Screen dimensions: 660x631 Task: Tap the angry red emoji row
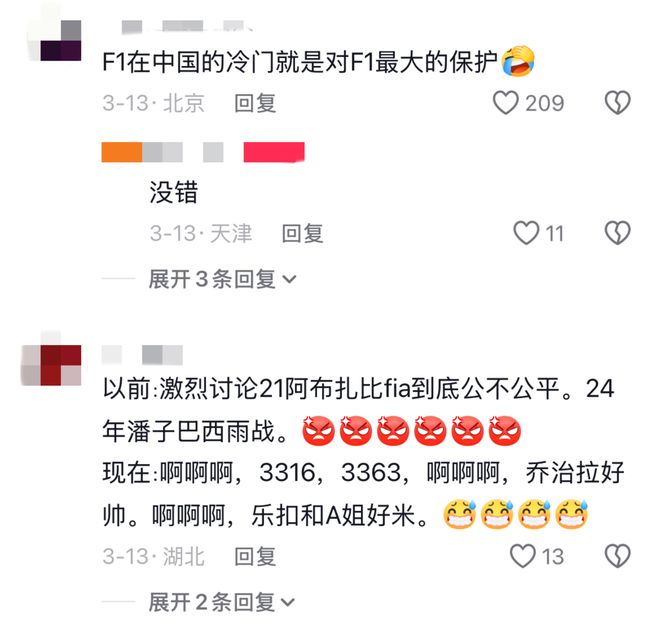tap(412, 431)
